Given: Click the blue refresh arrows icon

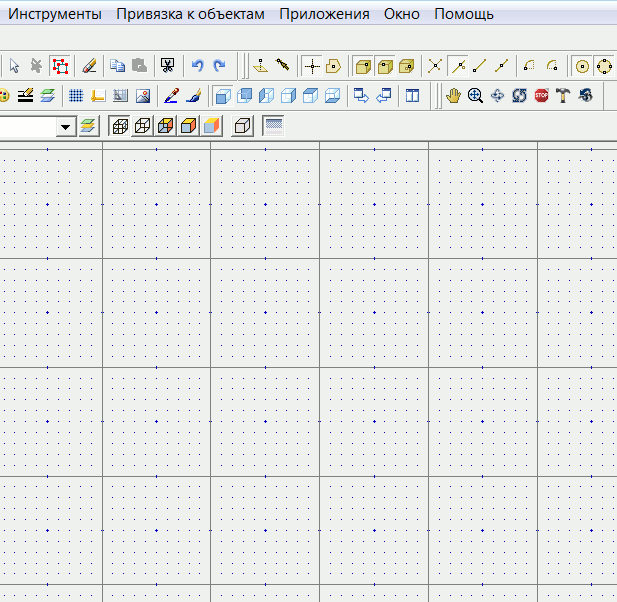Looking at the screenshot, I should (x=519, y=96).
